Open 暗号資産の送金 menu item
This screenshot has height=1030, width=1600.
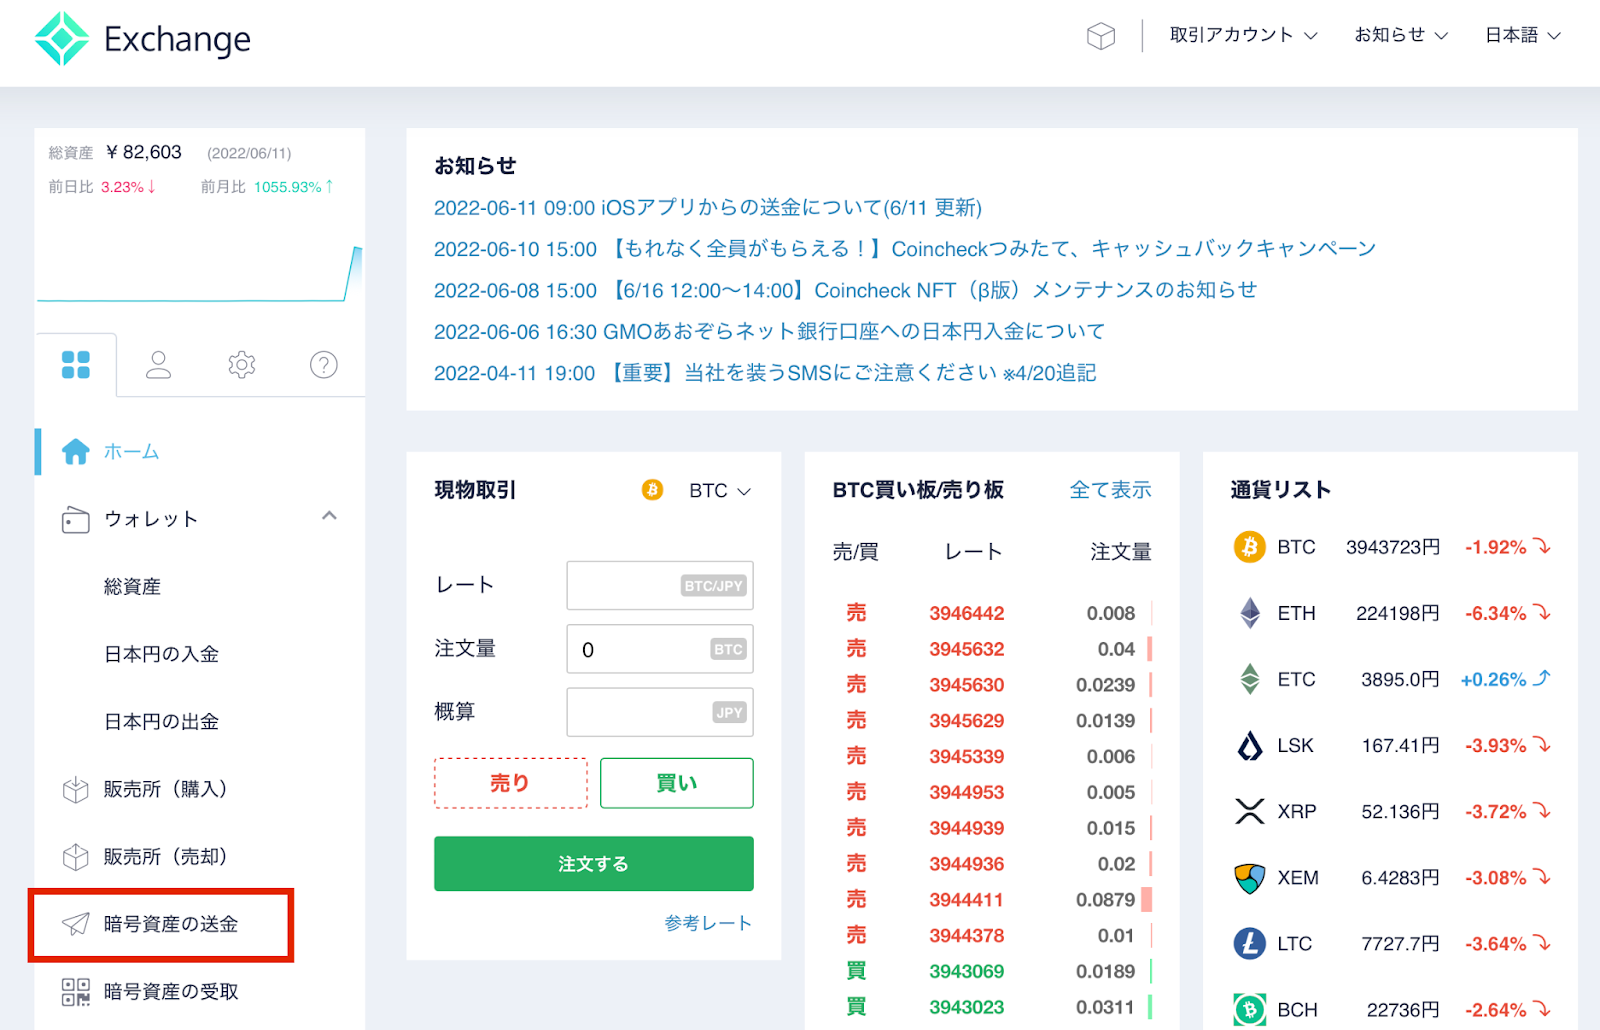171,924
